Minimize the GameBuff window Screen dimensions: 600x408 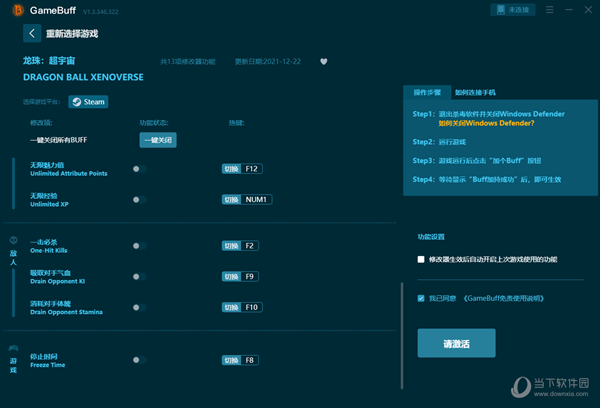(x=569, y=10)
